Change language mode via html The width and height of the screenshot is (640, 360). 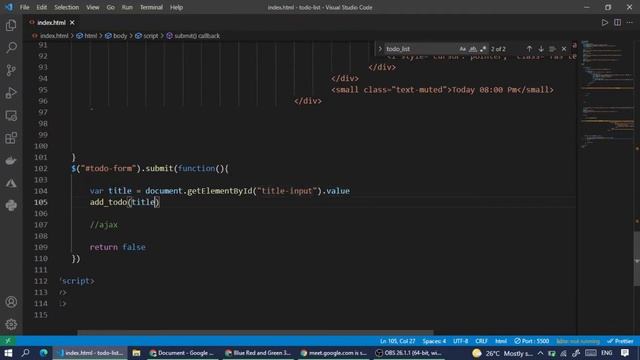coord(501,341)
